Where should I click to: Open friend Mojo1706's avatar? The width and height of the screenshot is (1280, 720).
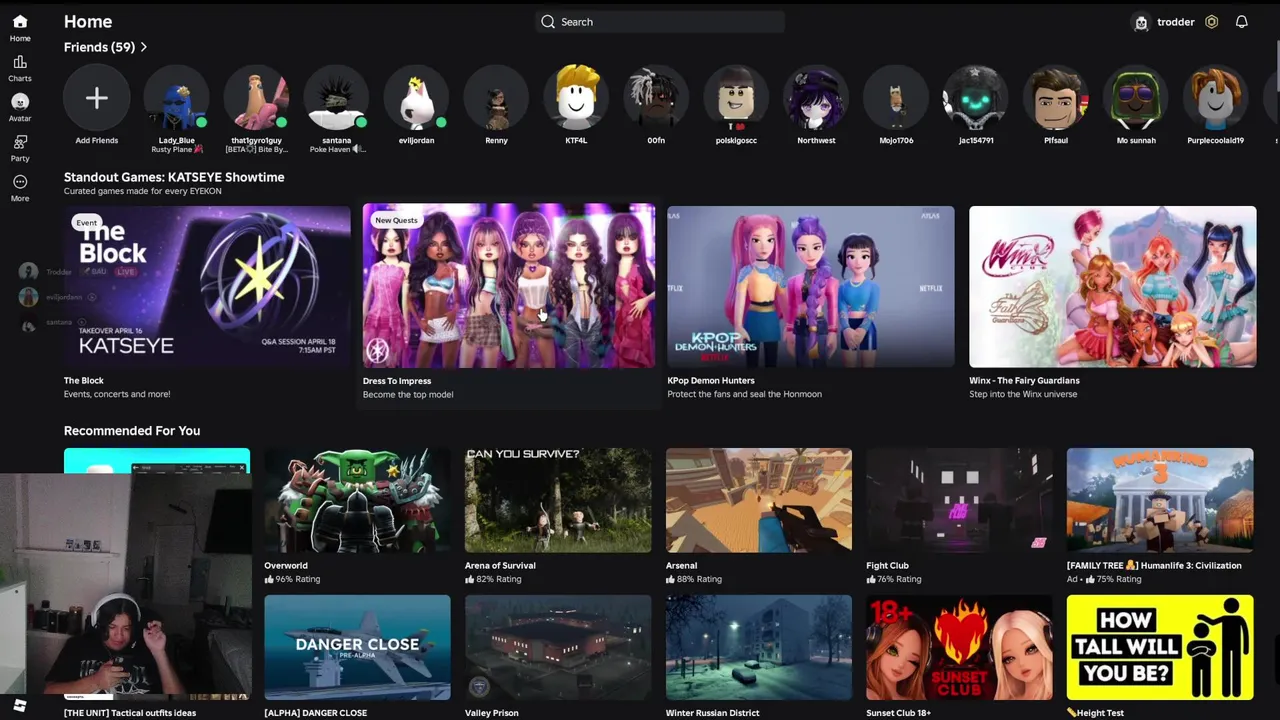[896, 98]
